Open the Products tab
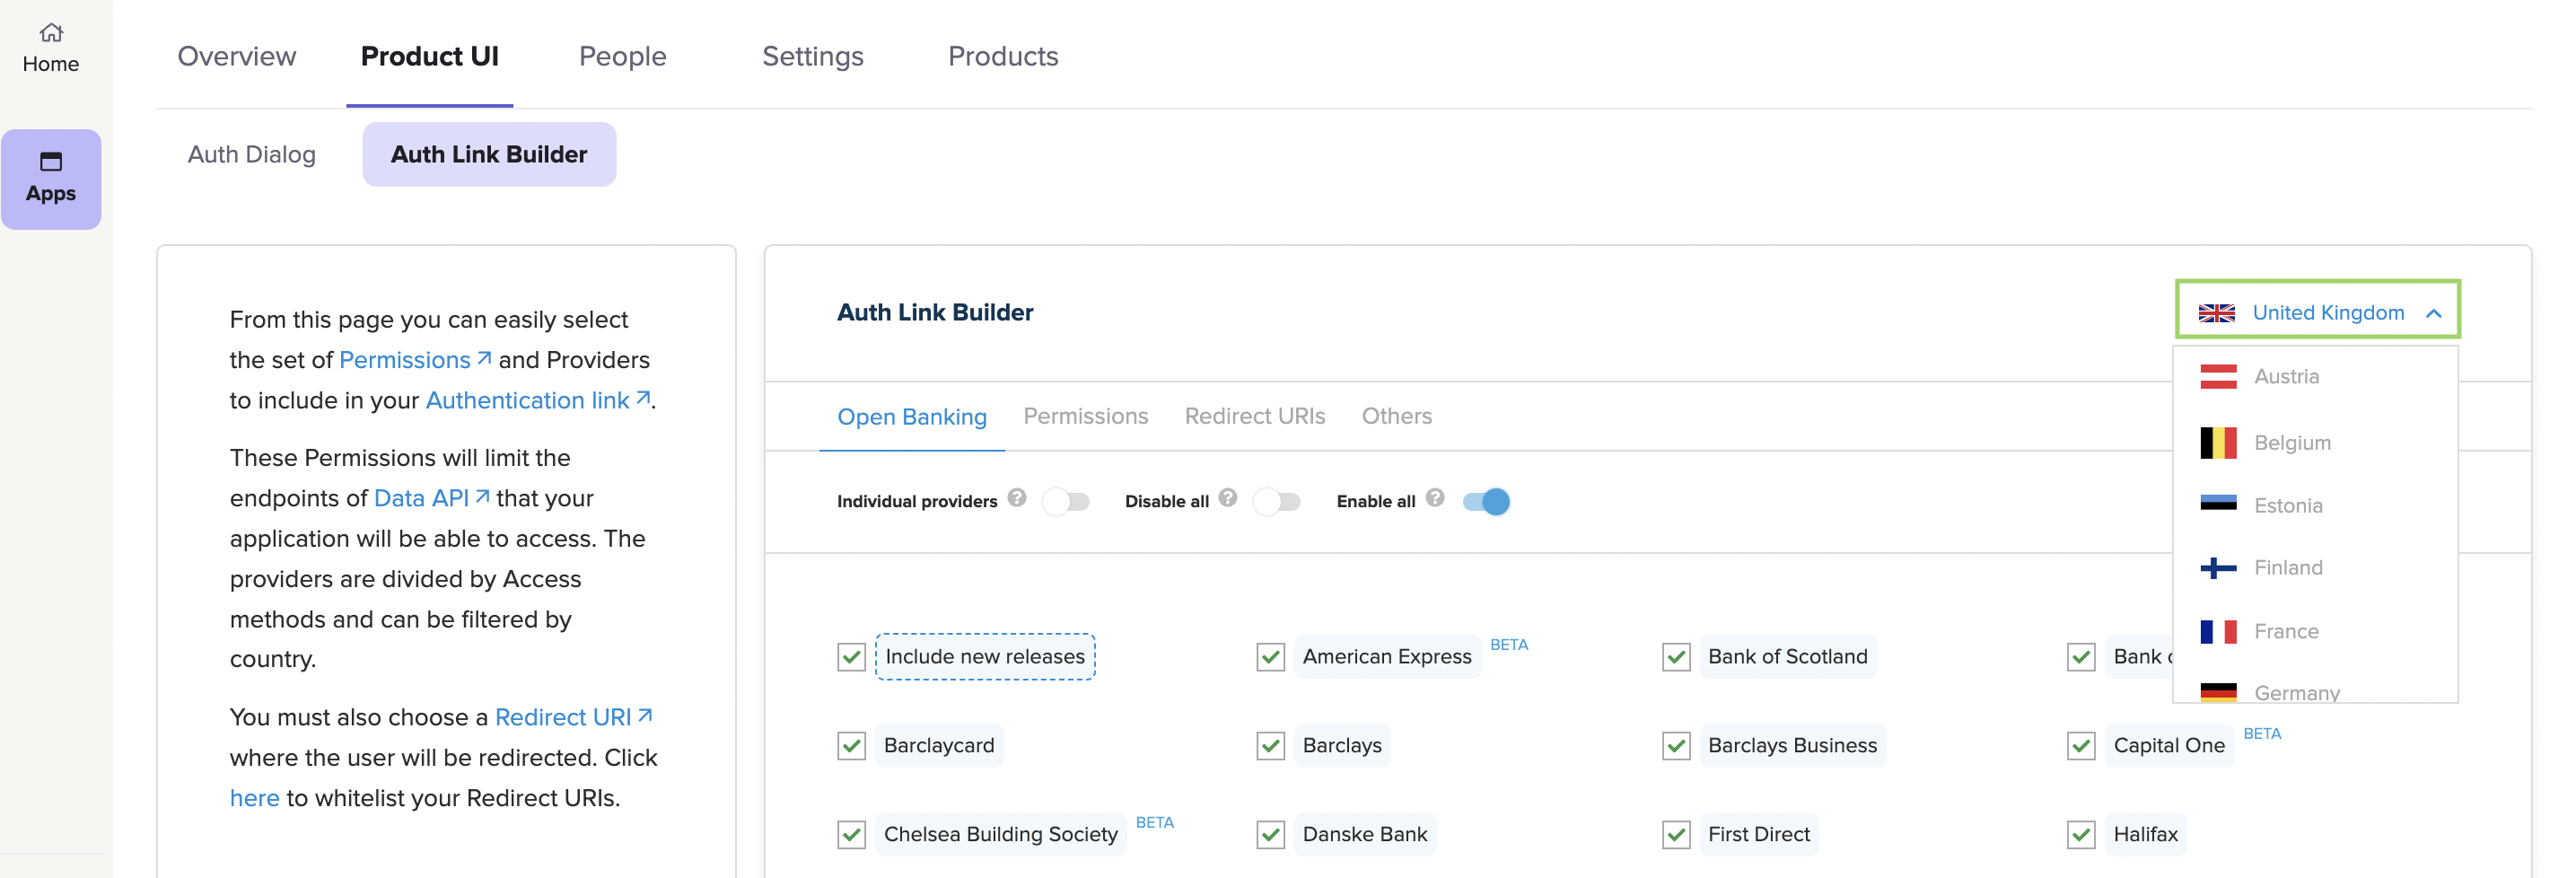Screen dimensions: 2576x878 [x=1003, y=56]
